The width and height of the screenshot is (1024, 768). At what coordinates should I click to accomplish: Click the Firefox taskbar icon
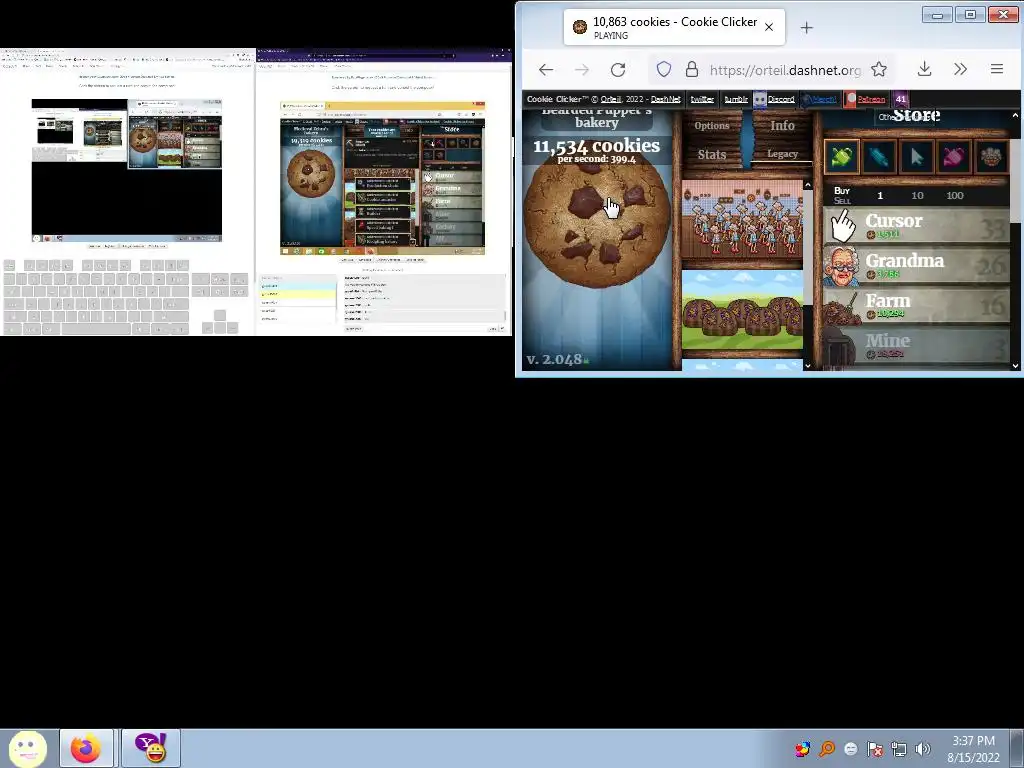86,748
